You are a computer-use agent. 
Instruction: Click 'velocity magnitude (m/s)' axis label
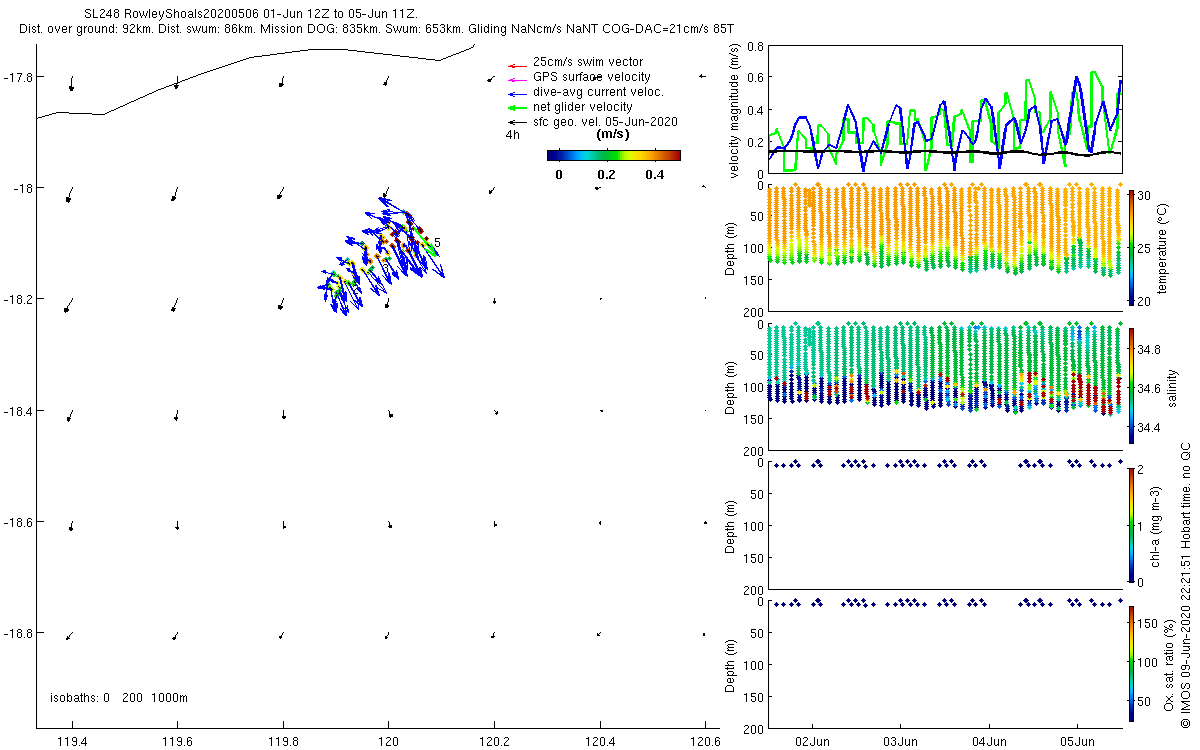pyautogui.click(x=735, y=110)
